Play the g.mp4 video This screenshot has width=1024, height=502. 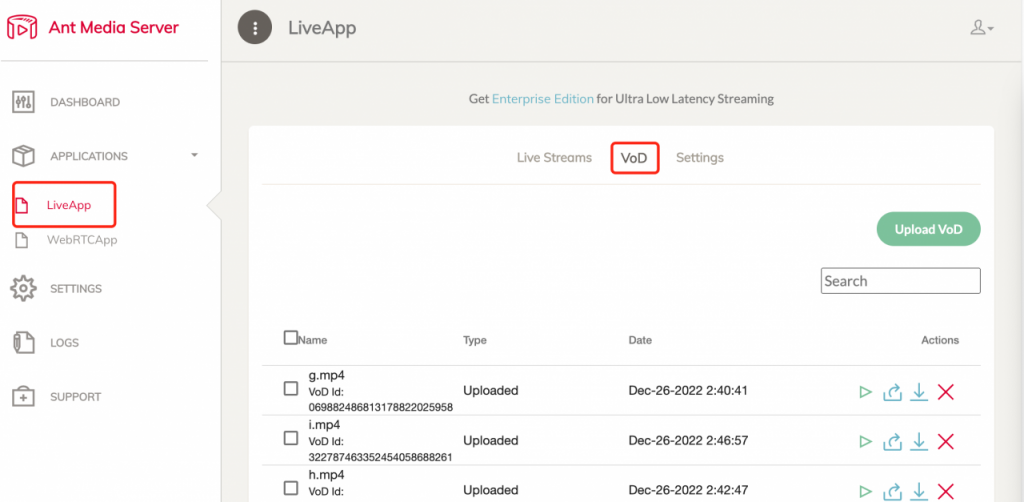866,392
